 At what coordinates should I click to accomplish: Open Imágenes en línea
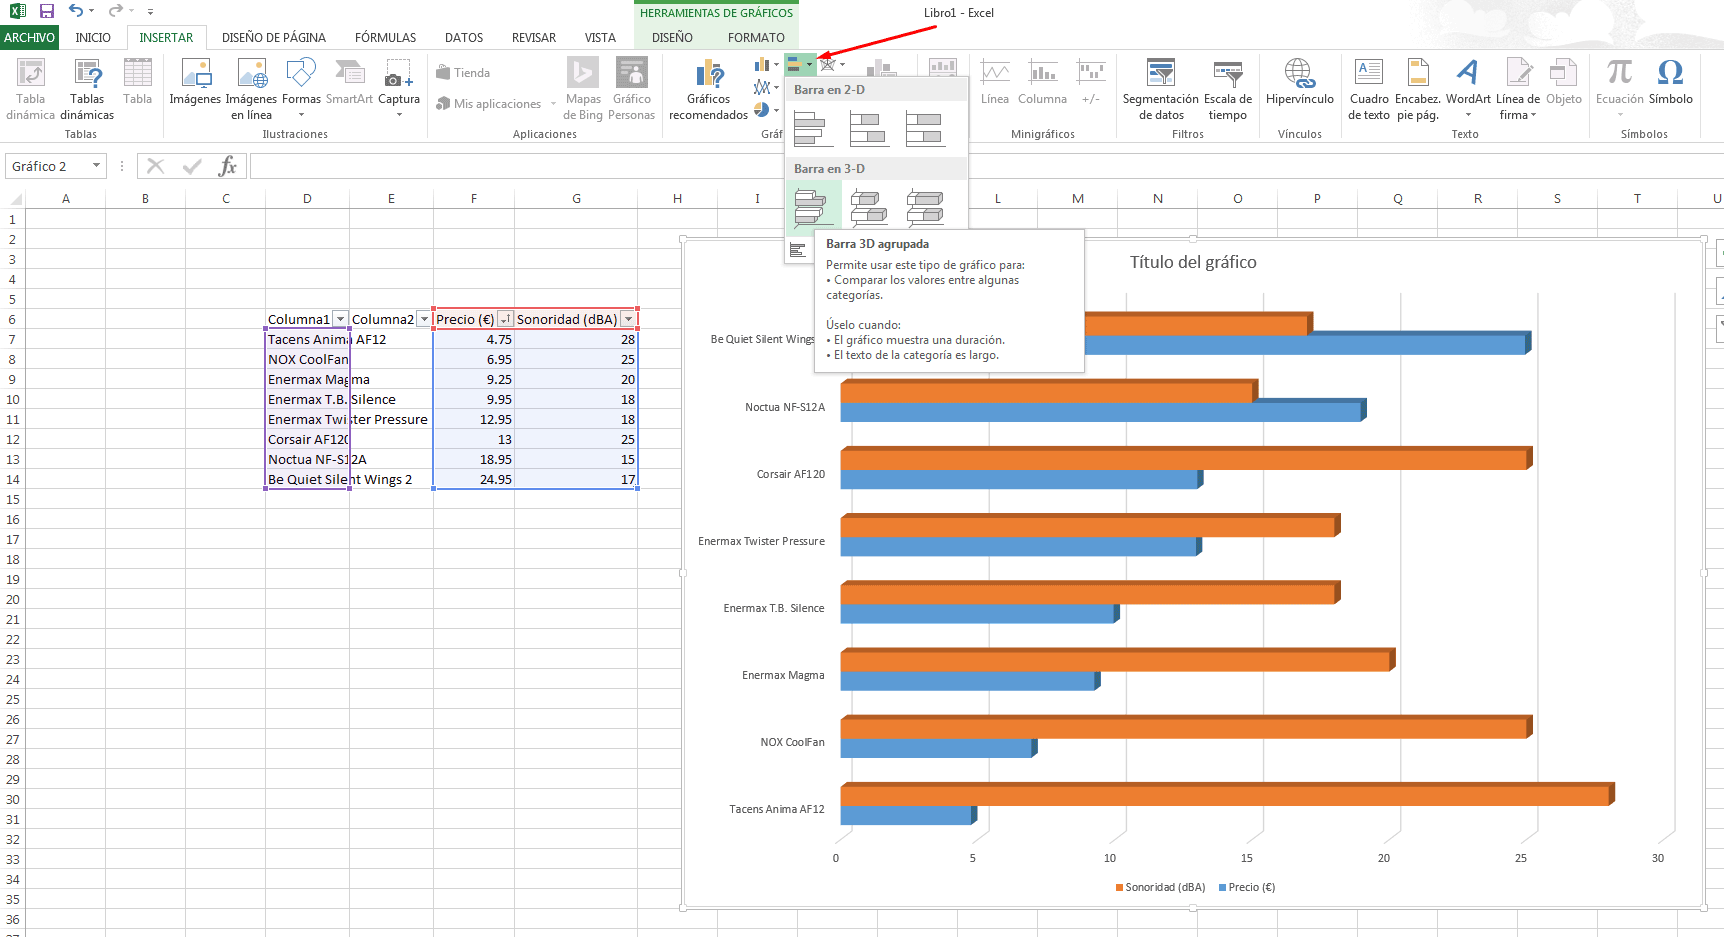coord(251,88)
